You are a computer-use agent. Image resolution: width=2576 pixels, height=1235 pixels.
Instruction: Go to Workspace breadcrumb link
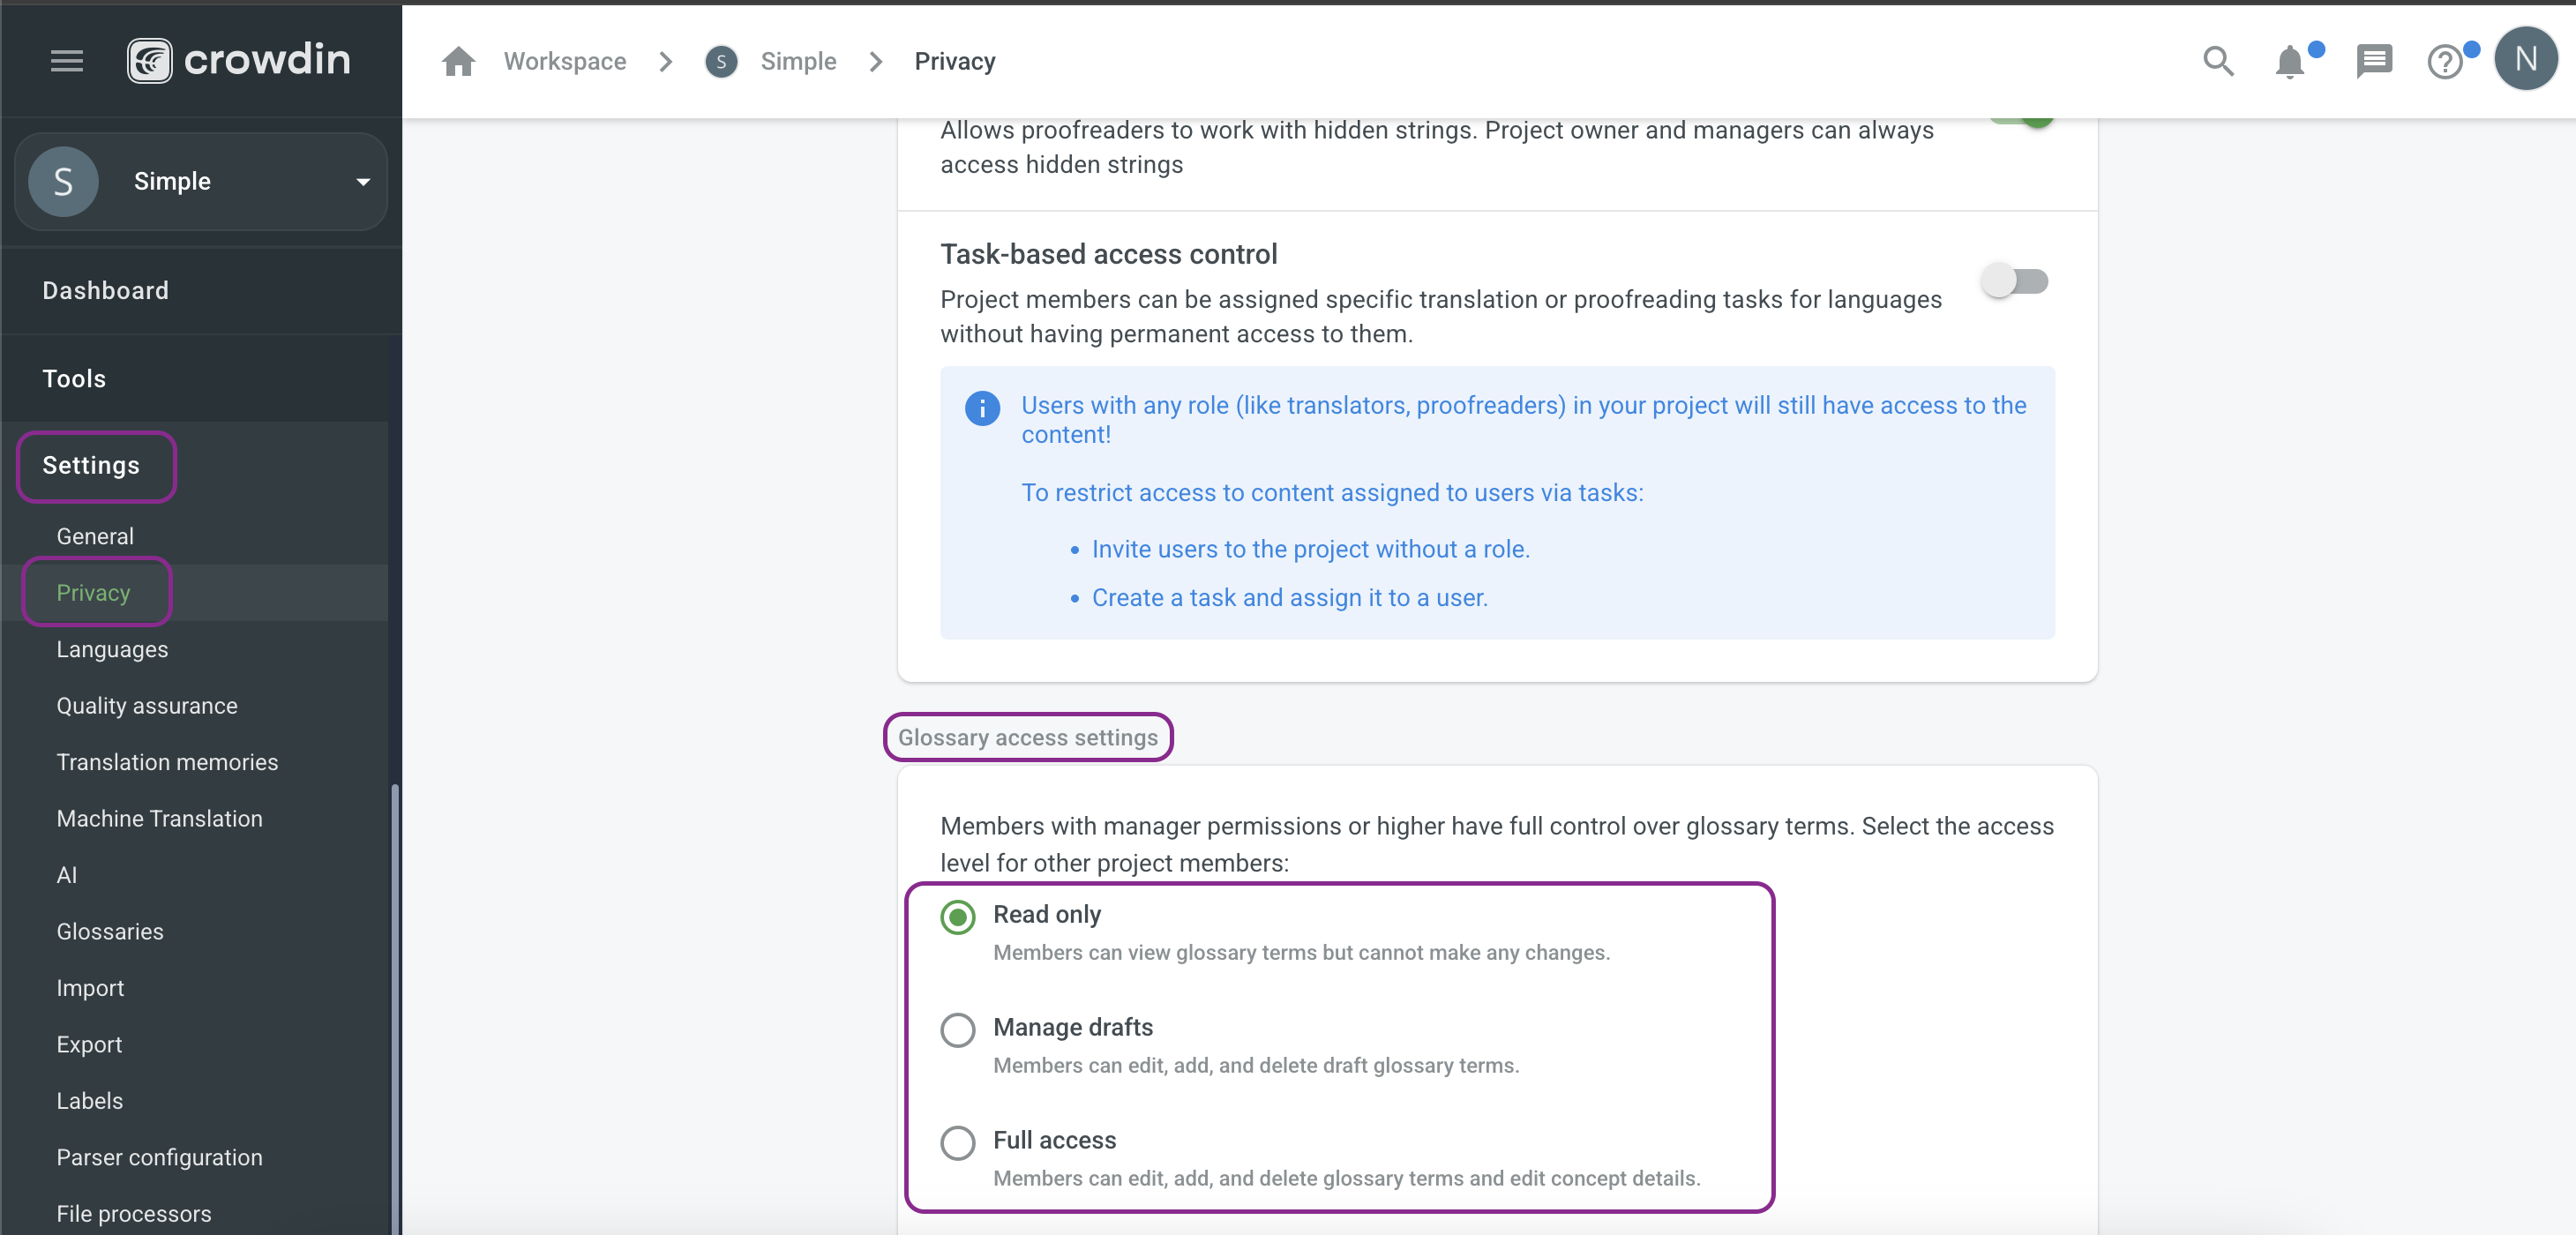pyautogui.click(x=565, y=61)
